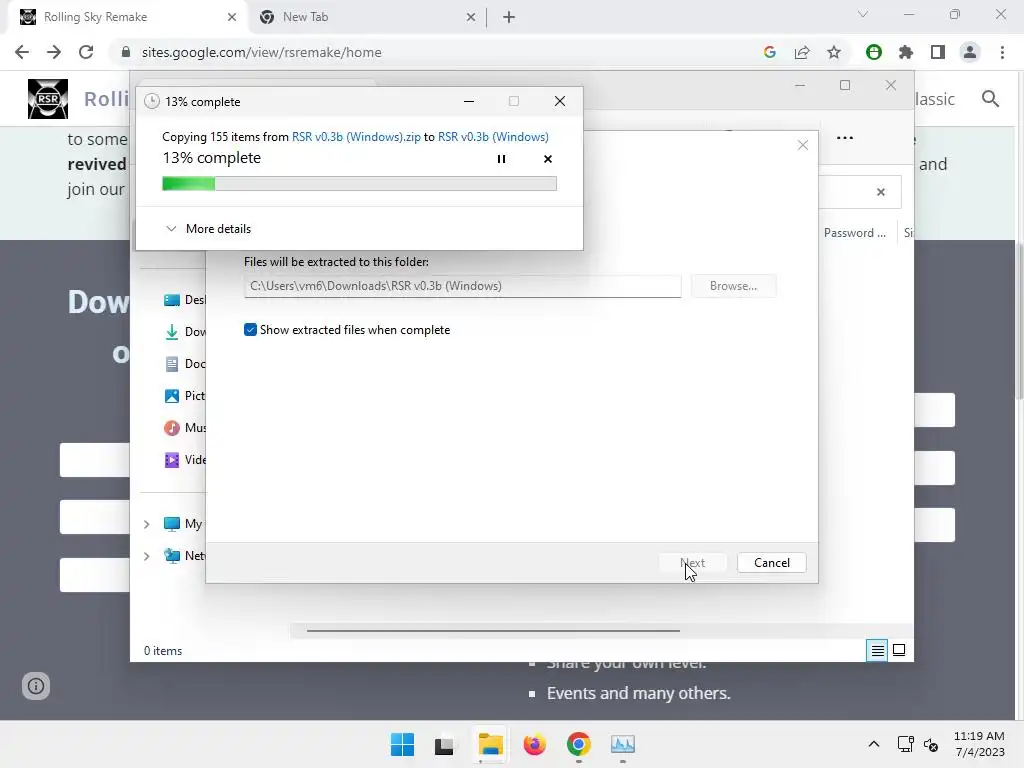The image size is (1024, 768).
Task: Uncheck Show extracted files when complete
Action: coord(250,330)
